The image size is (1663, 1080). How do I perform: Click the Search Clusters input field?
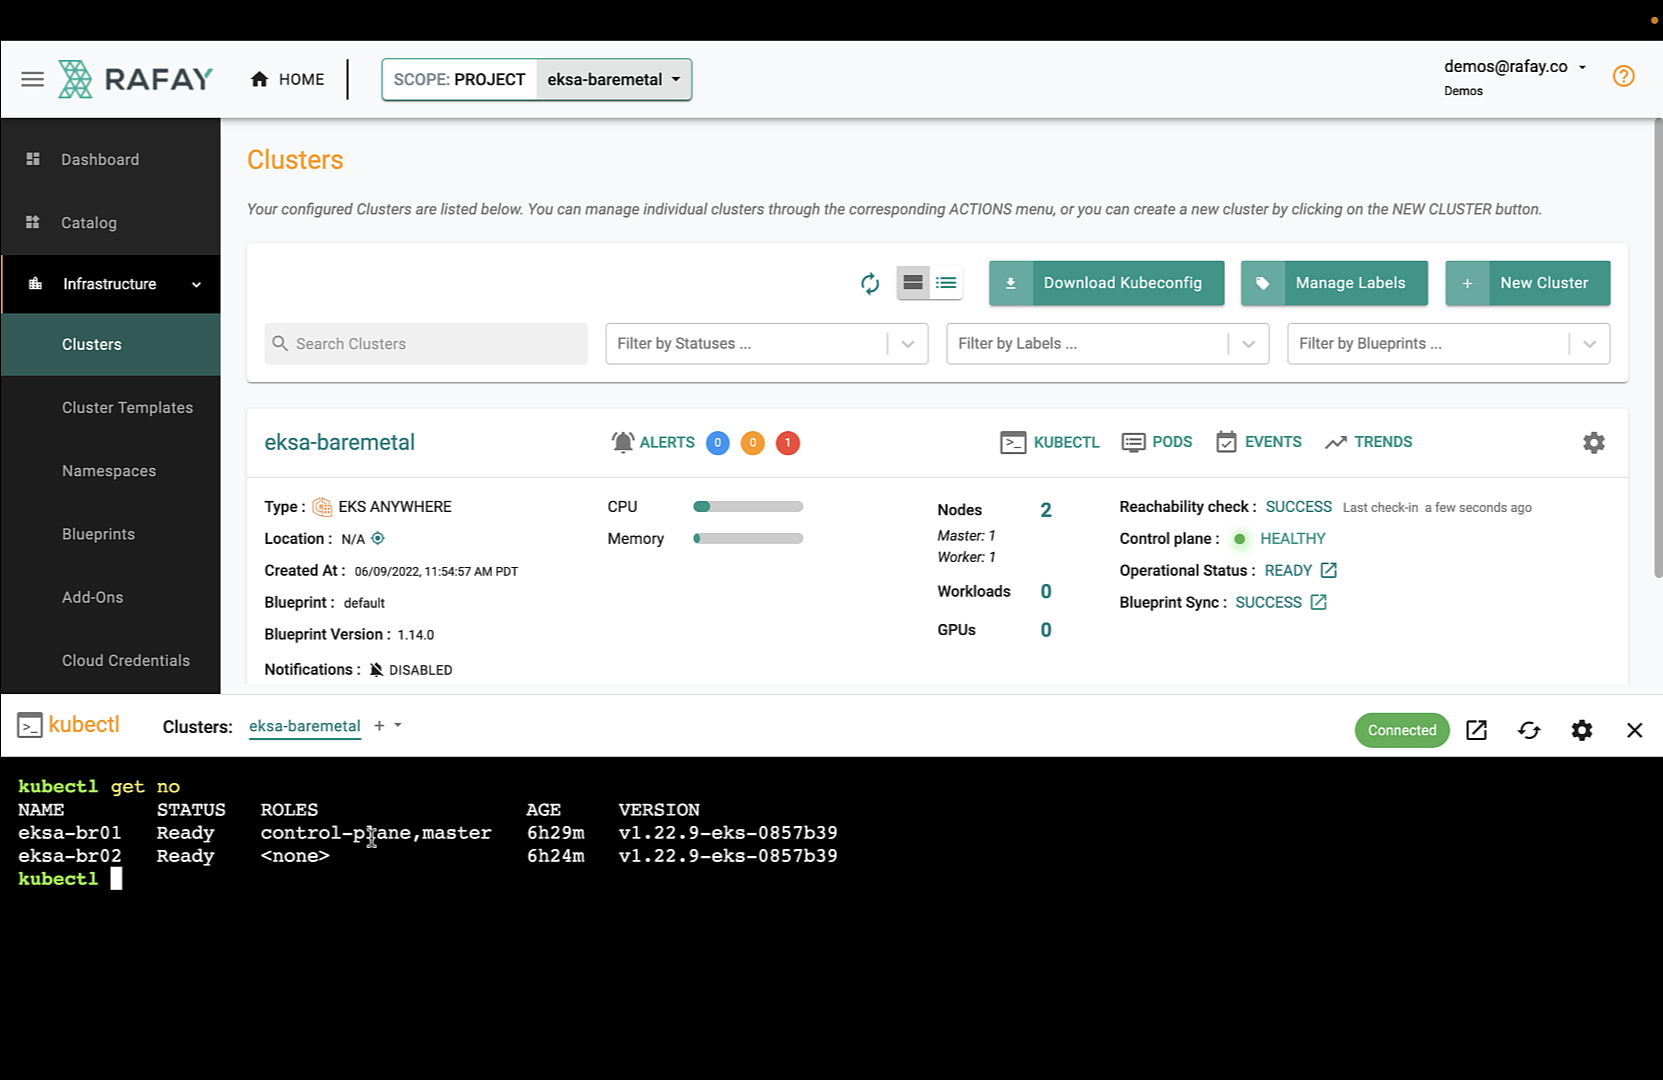426,344
